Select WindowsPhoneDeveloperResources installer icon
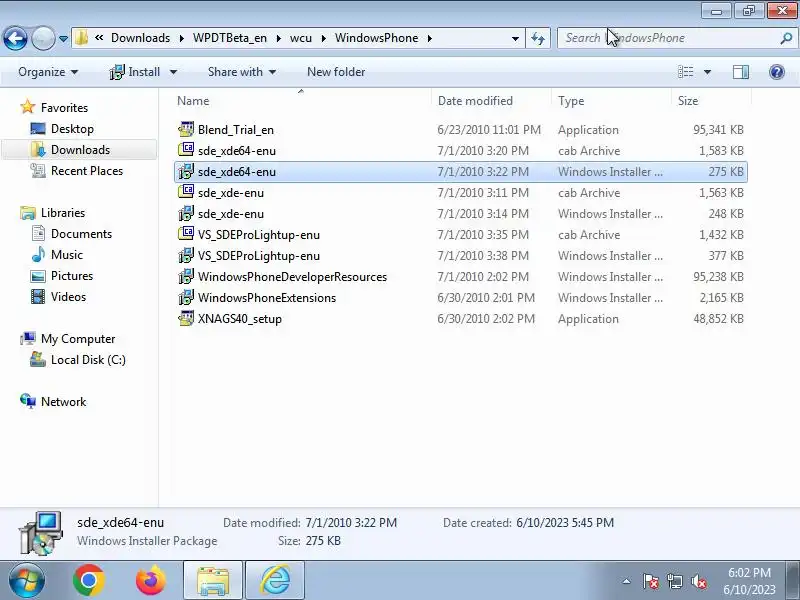 186,277
